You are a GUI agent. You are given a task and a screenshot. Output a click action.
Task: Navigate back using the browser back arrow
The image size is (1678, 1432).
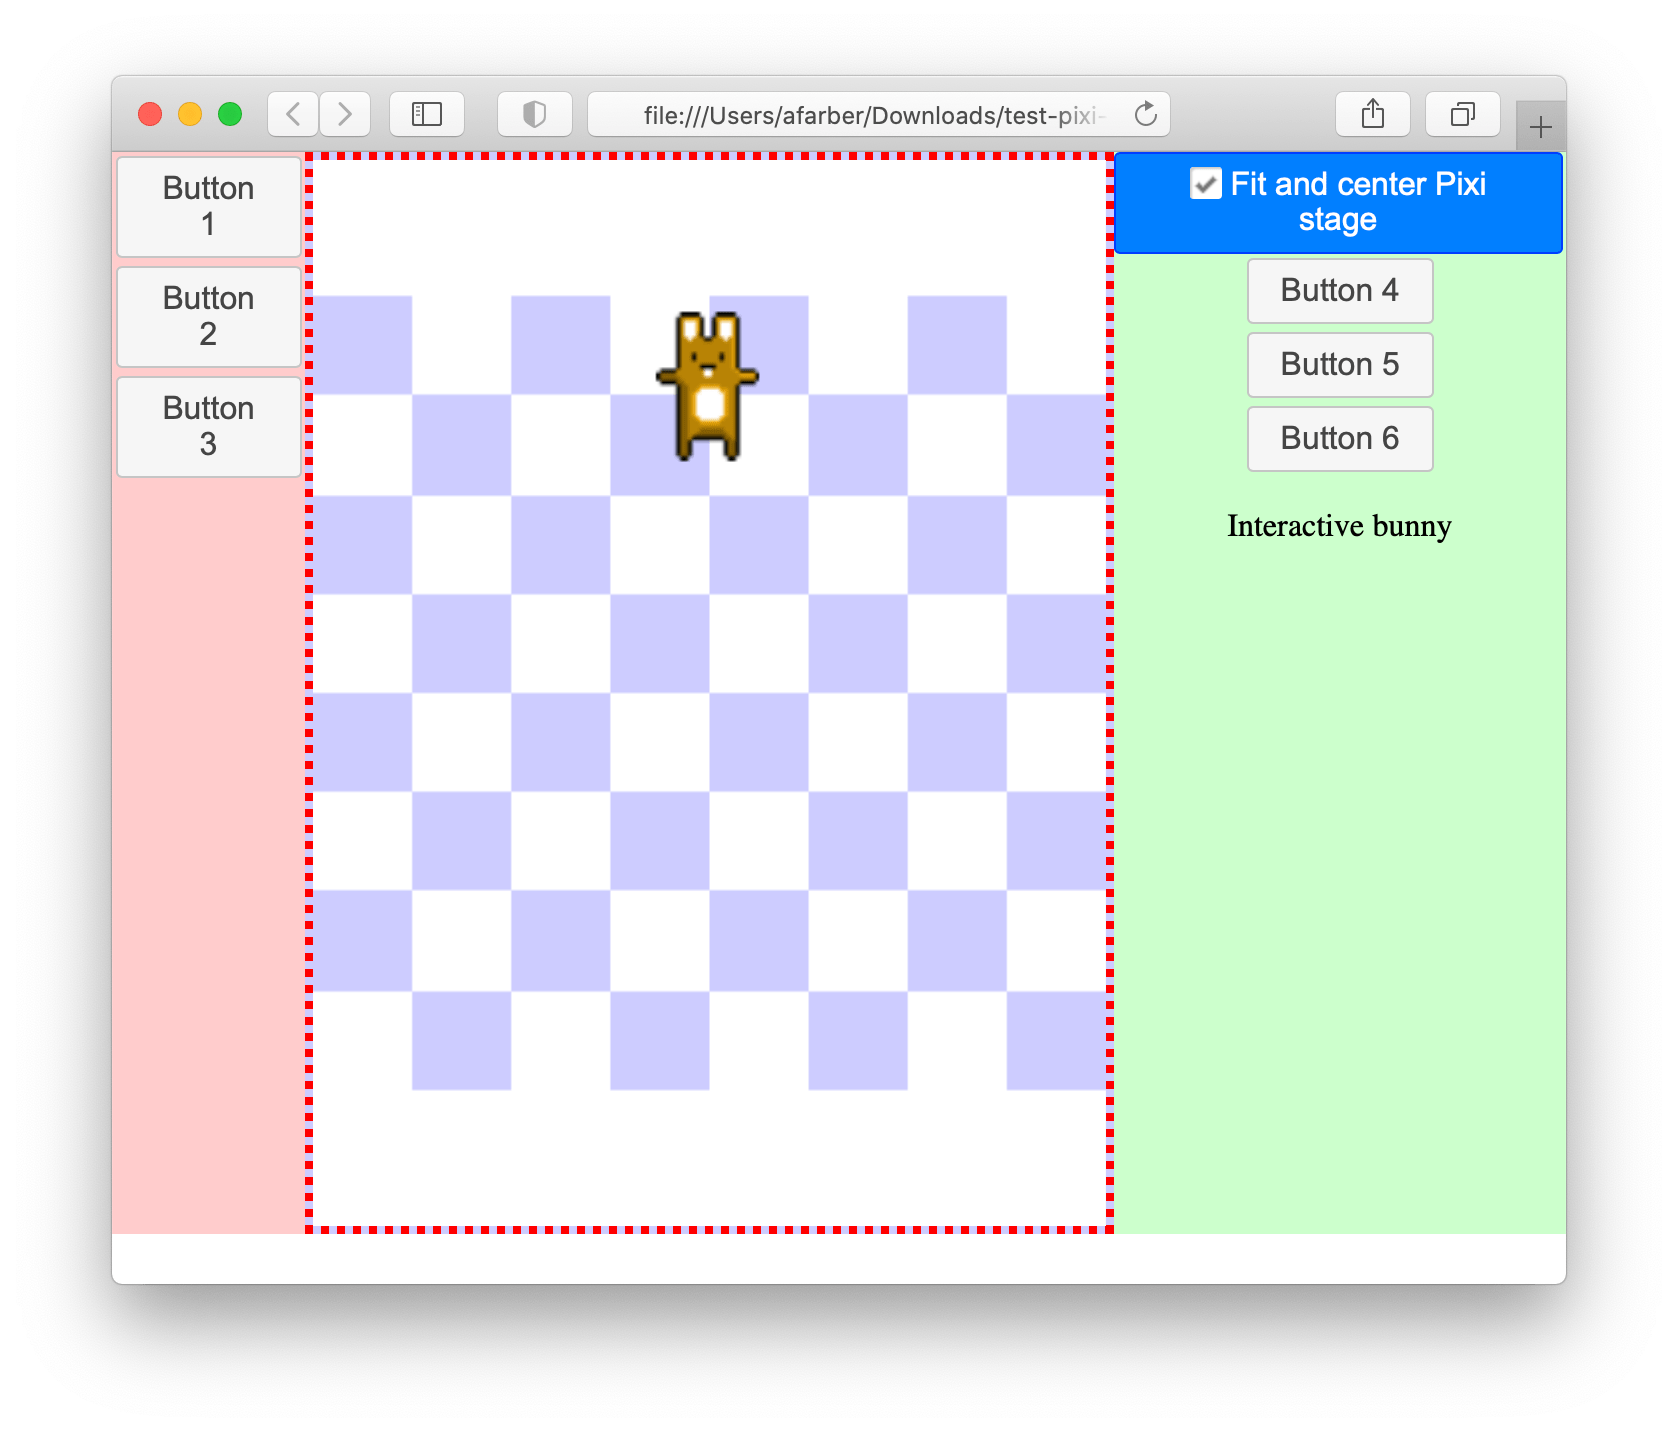tap(291, 114)
